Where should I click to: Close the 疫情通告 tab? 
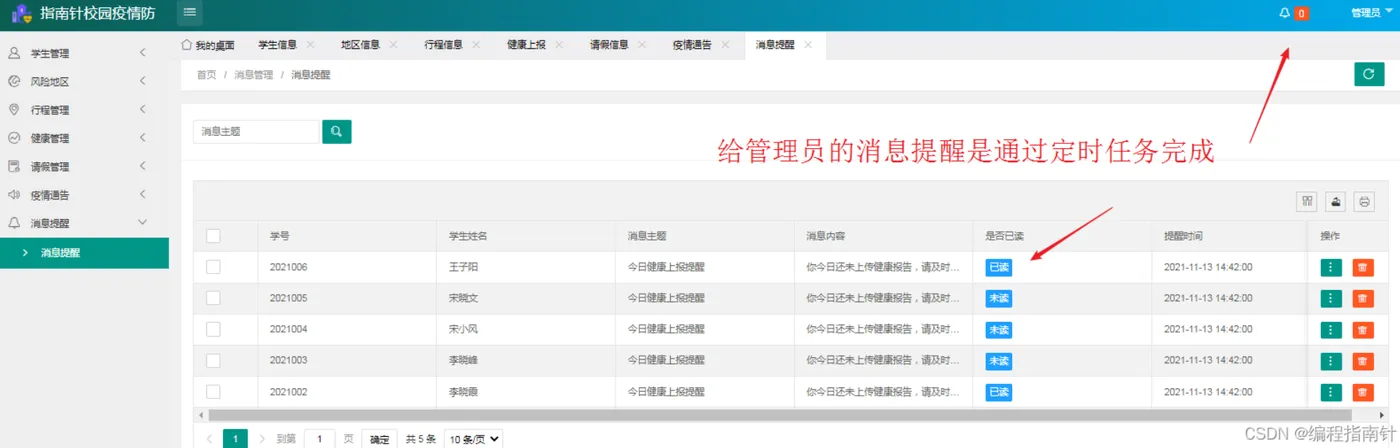[725, 45]
